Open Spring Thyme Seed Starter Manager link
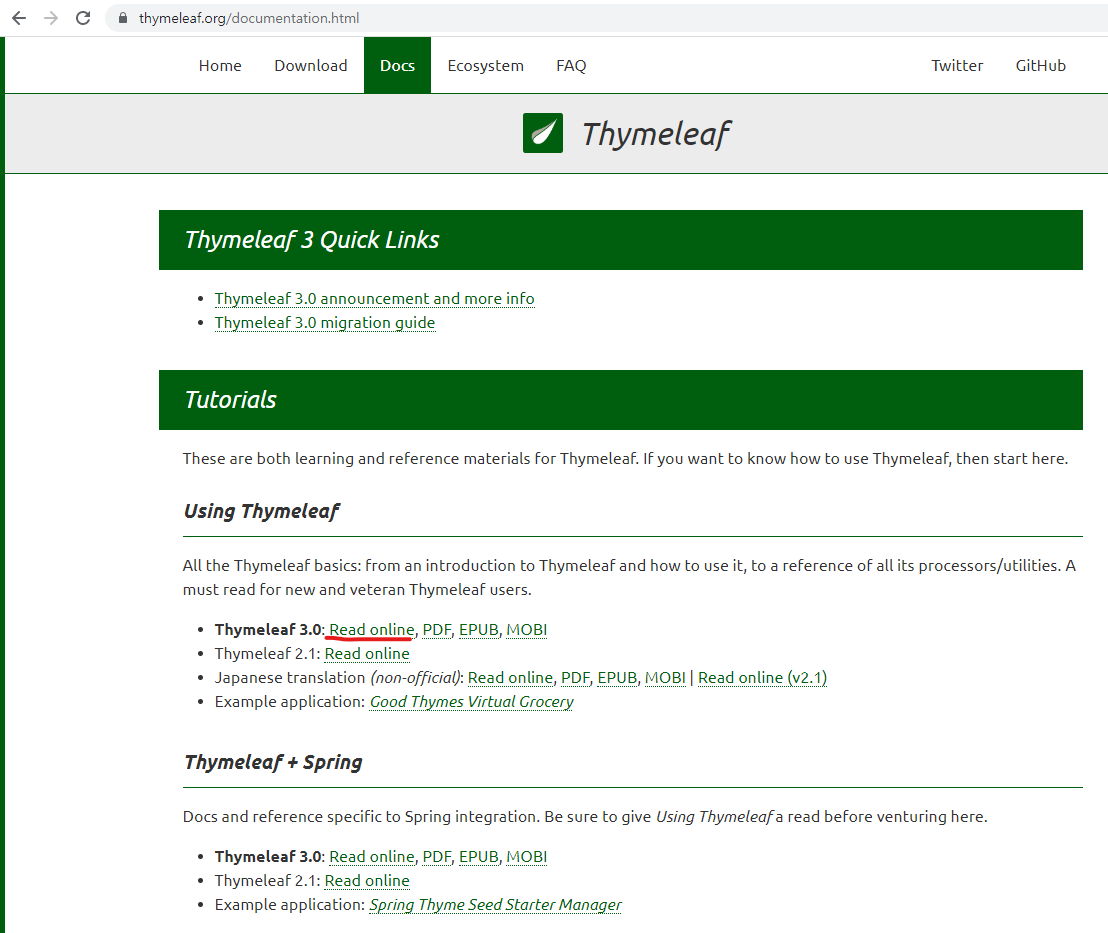Viewport: 1108px width, 933px height. tap(495, 905)
